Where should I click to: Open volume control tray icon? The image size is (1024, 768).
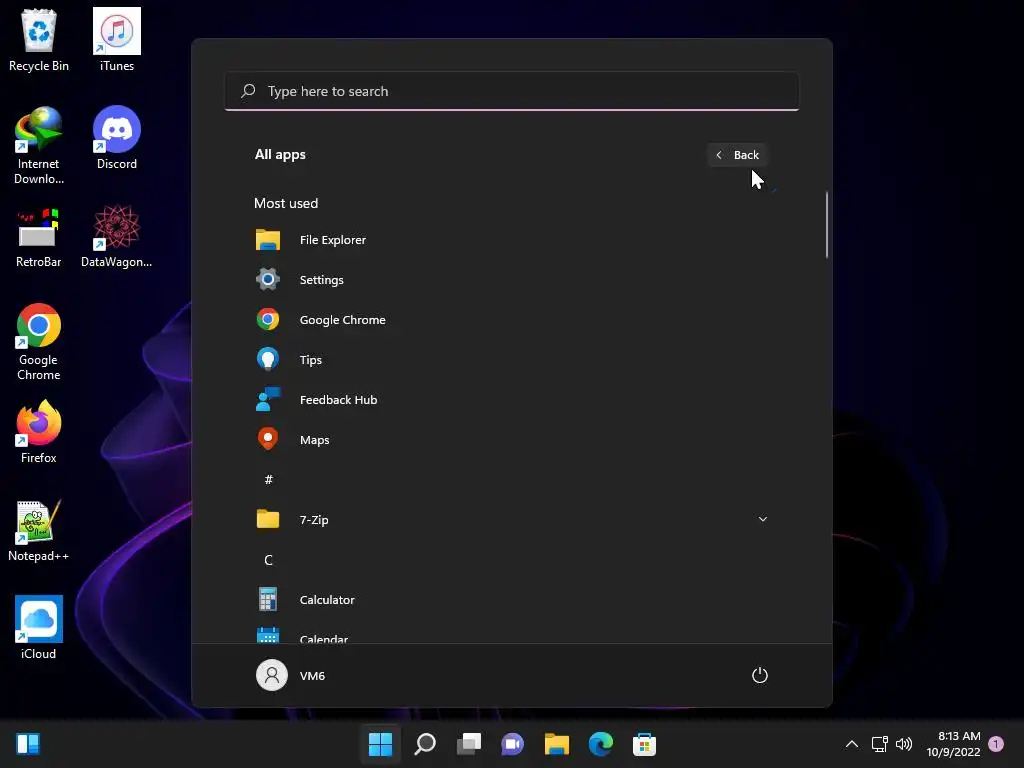click(x=904, y=743)
